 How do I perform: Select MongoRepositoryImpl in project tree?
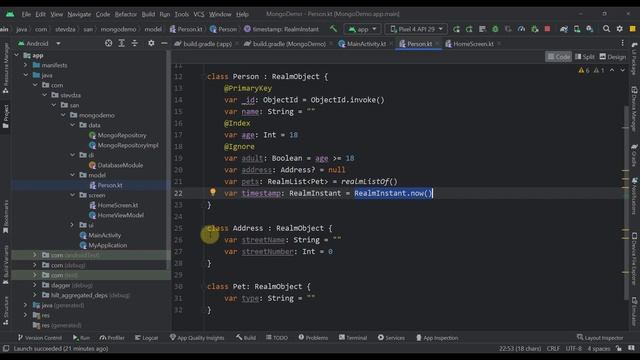(x=124, y=145)
